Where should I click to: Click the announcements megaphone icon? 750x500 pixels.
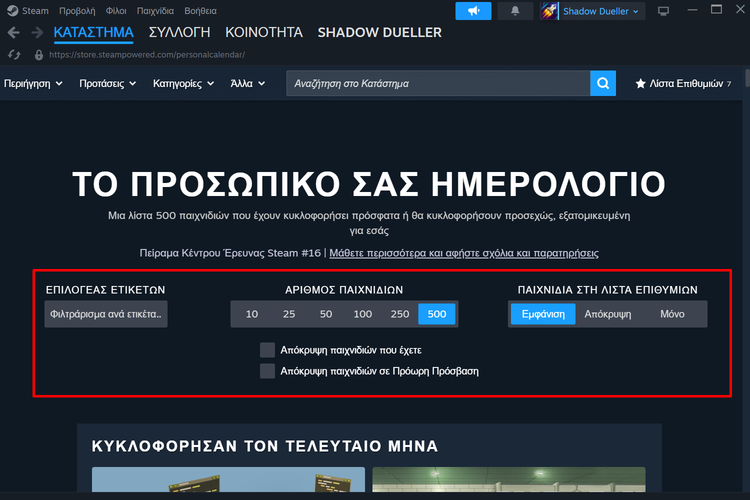coord(473,11)
